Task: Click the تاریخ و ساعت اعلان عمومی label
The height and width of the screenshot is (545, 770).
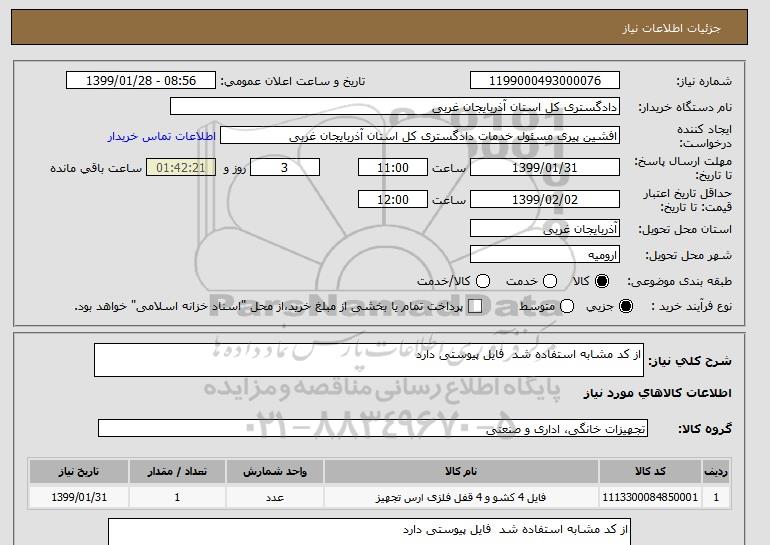Action: tap(293, 81)
